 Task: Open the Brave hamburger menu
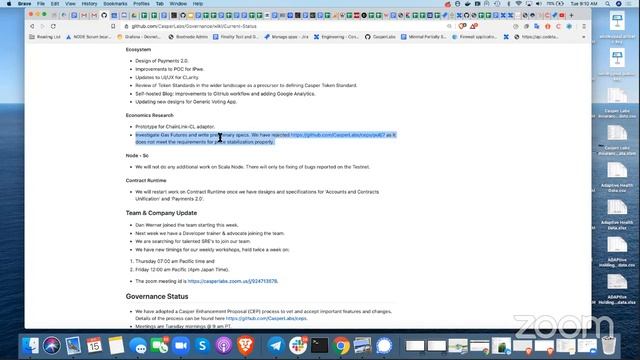pos(584,26)
